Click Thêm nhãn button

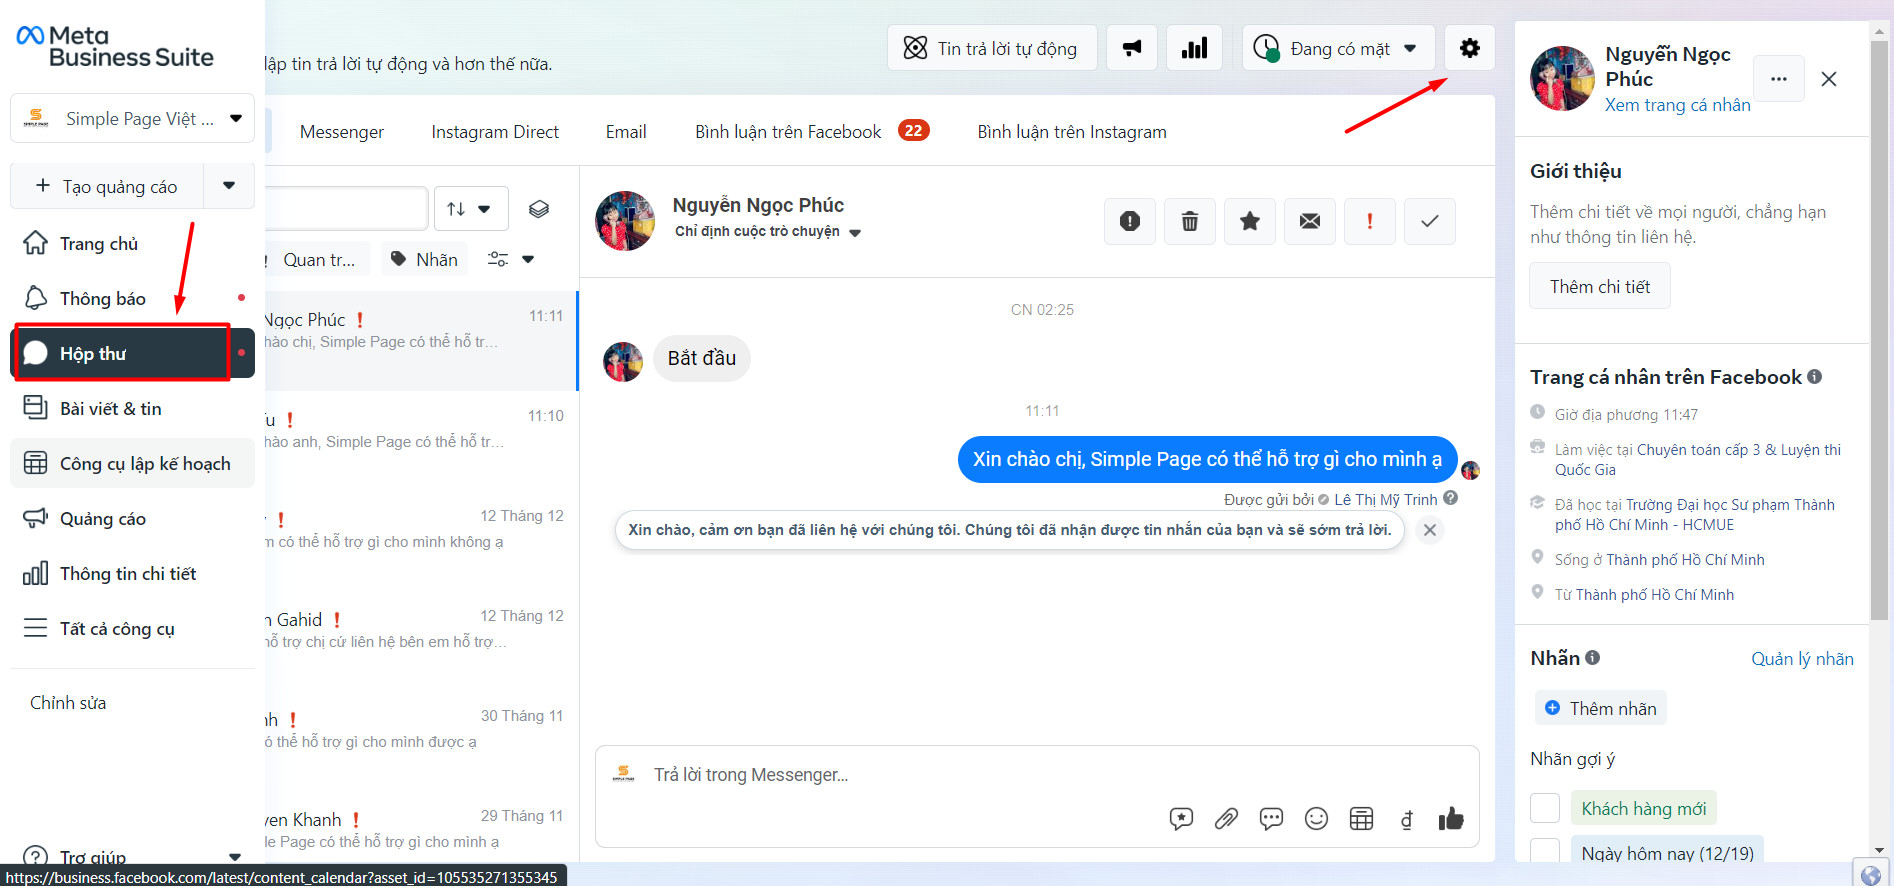tap(1600, 708)
